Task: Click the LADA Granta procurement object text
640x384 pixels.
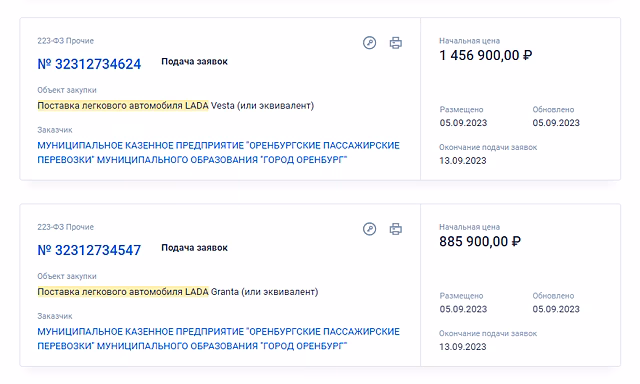Action: click(x=178, y=292)
